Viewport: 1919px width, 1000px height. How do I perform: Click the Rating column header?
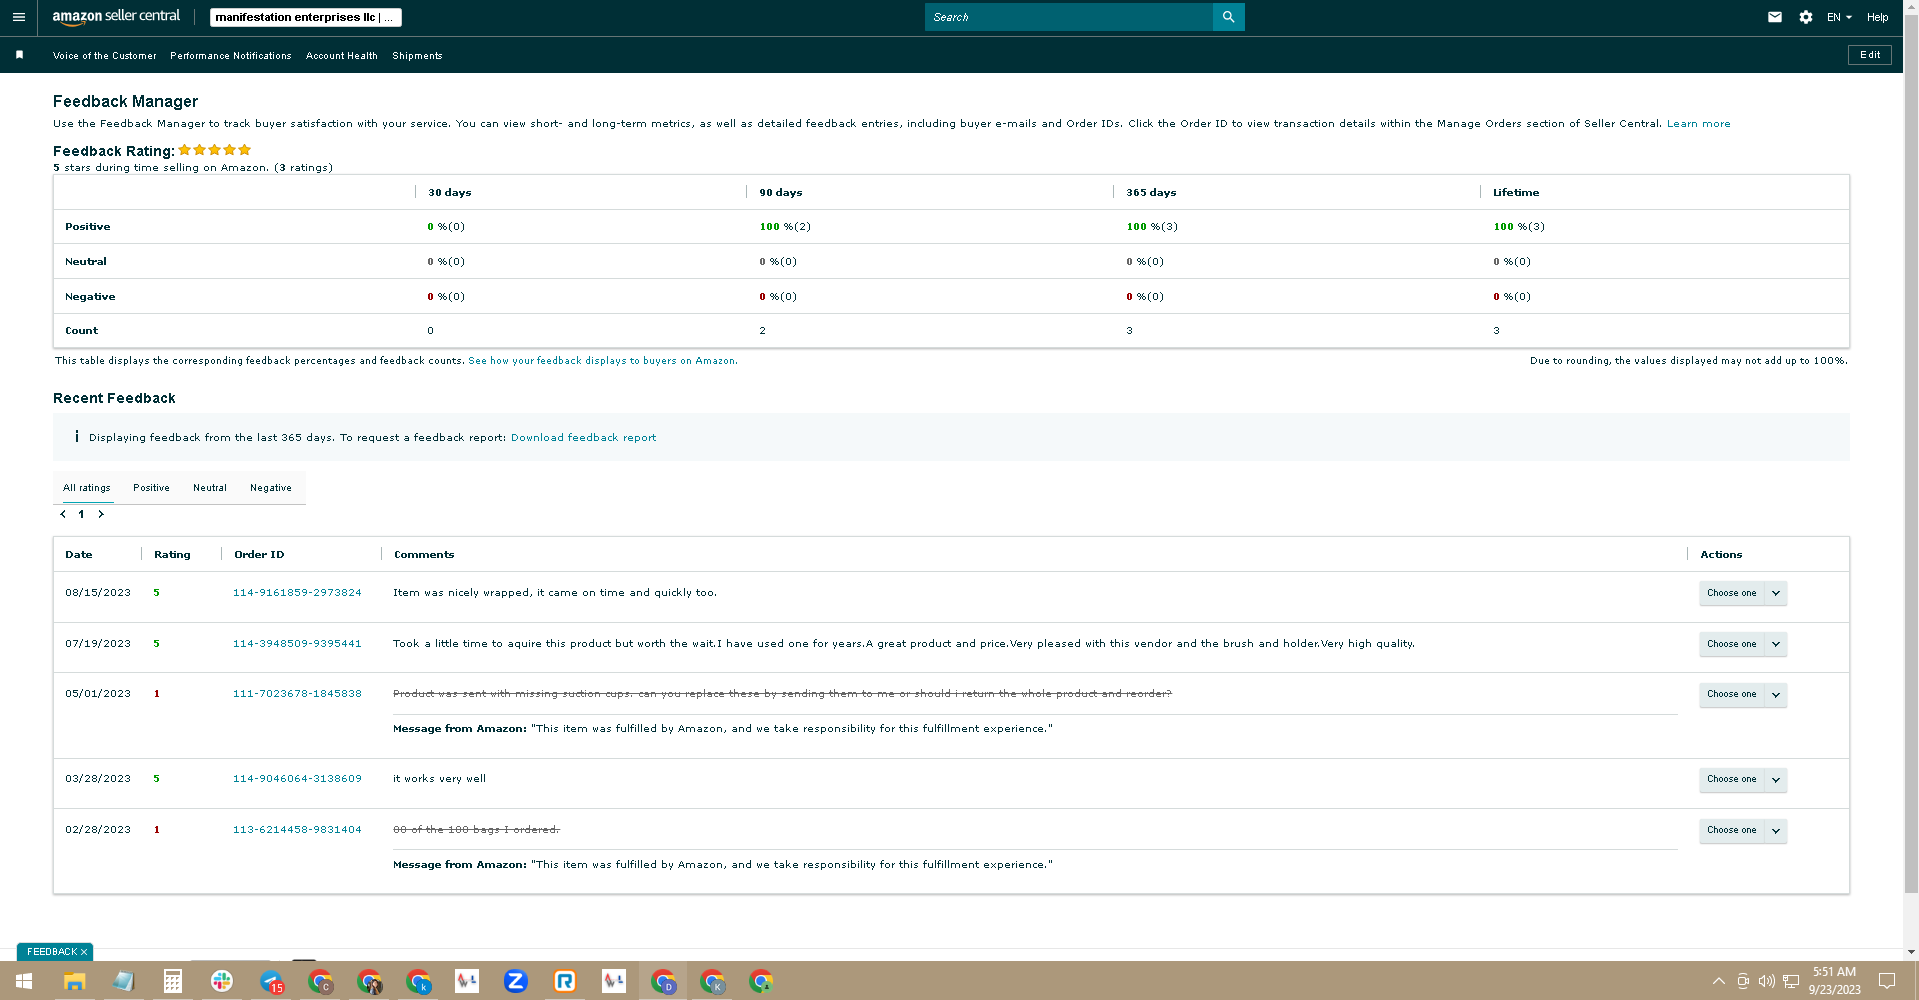click(x=172, y=555)
